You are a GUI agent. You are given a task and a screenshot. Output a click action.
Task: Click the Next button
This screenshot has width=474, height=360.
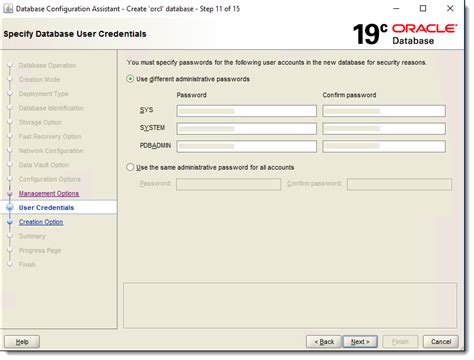360,342
